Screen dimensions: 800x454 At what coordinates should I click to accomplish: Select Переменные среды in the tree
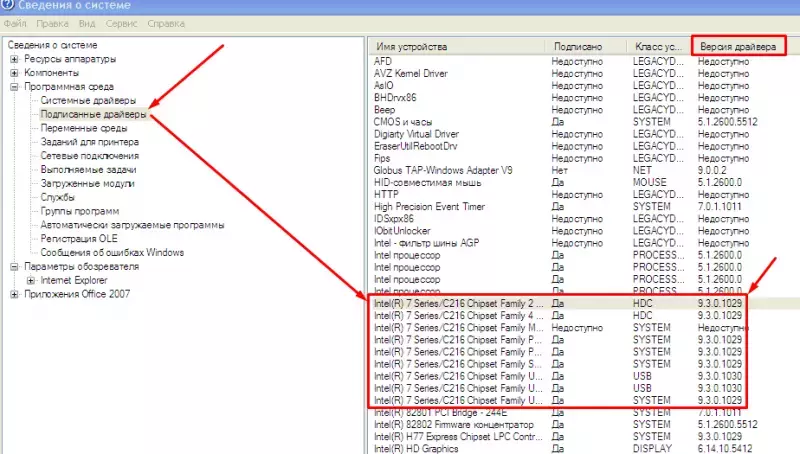pos(84,128)
